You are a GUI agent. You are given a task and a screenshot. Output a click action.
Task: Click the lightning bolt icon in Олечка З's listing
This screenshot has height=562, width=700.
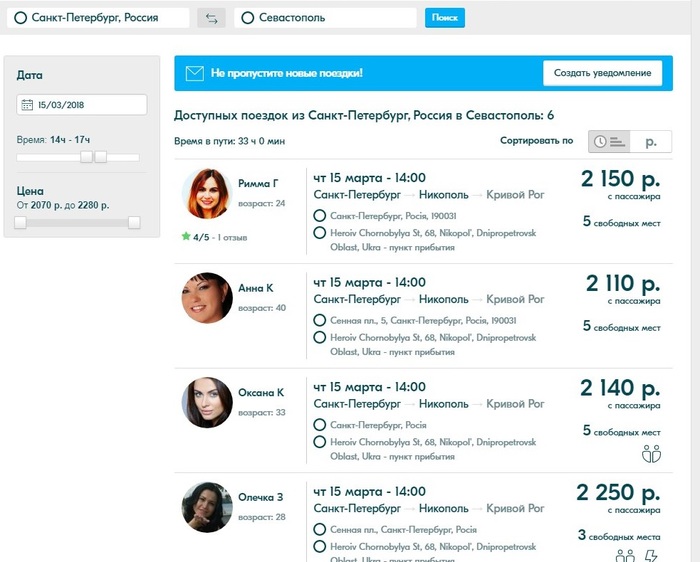(x=651, y=556)
